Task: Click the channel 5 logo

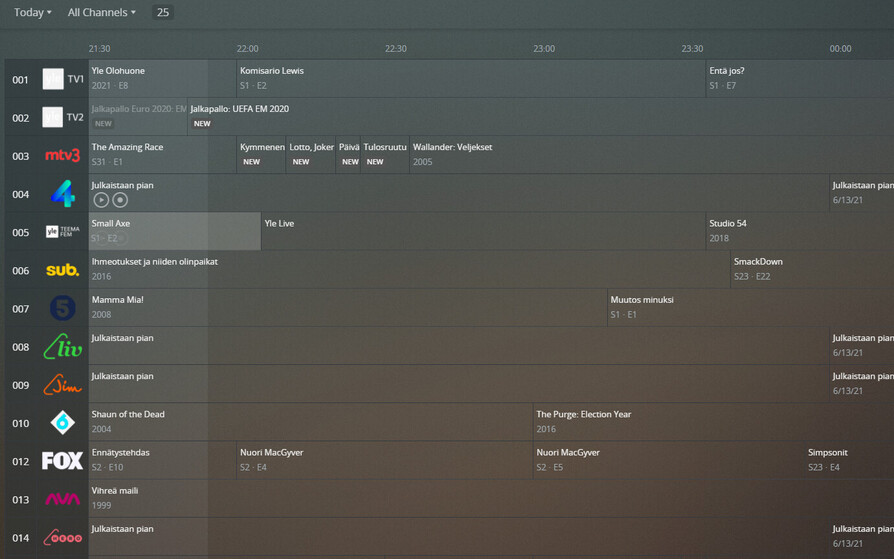Action: tap(63, 308)
